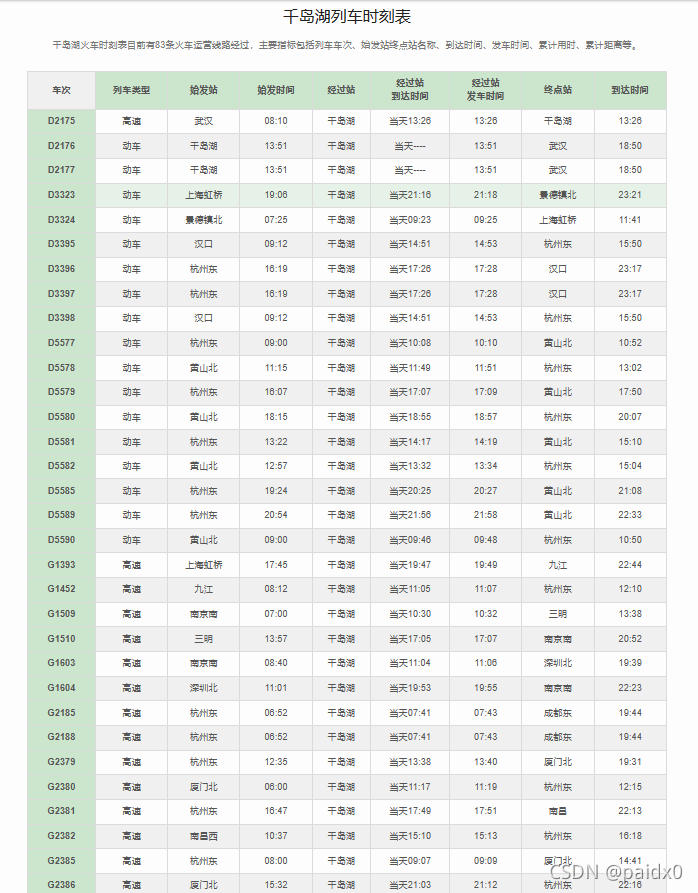Select 上海虹桥 destination in D3324 row
698x893 pixels.
[x=558, y=220]
